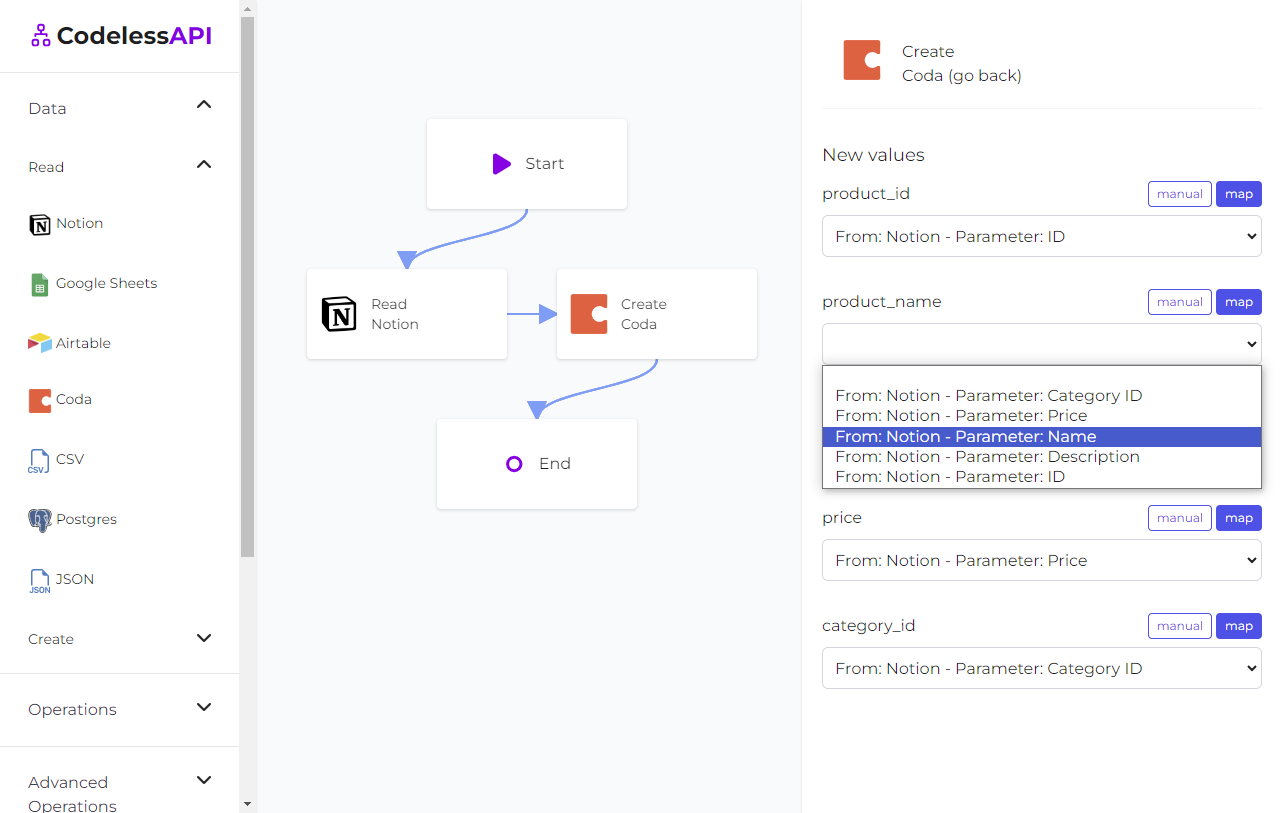This screenshot has height=813, width=1282.
Task: Open the price mapping dropdown
Action: (1041, 560)
